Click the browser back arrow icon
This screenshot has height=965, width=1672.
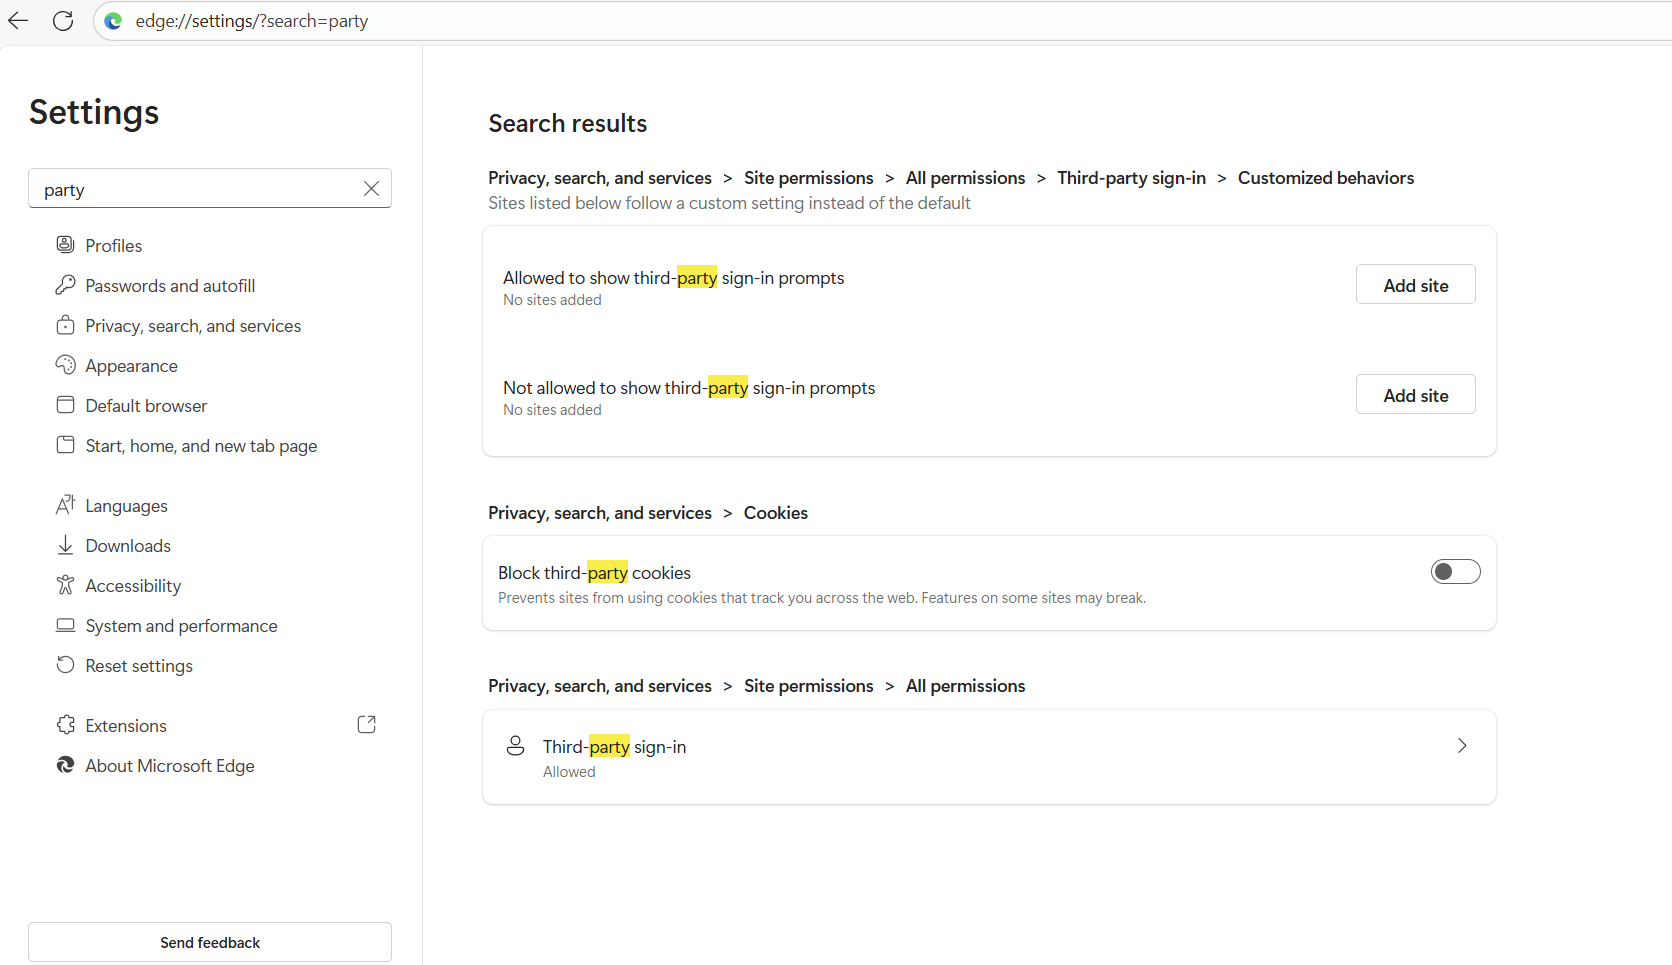(x=18, y=21)
